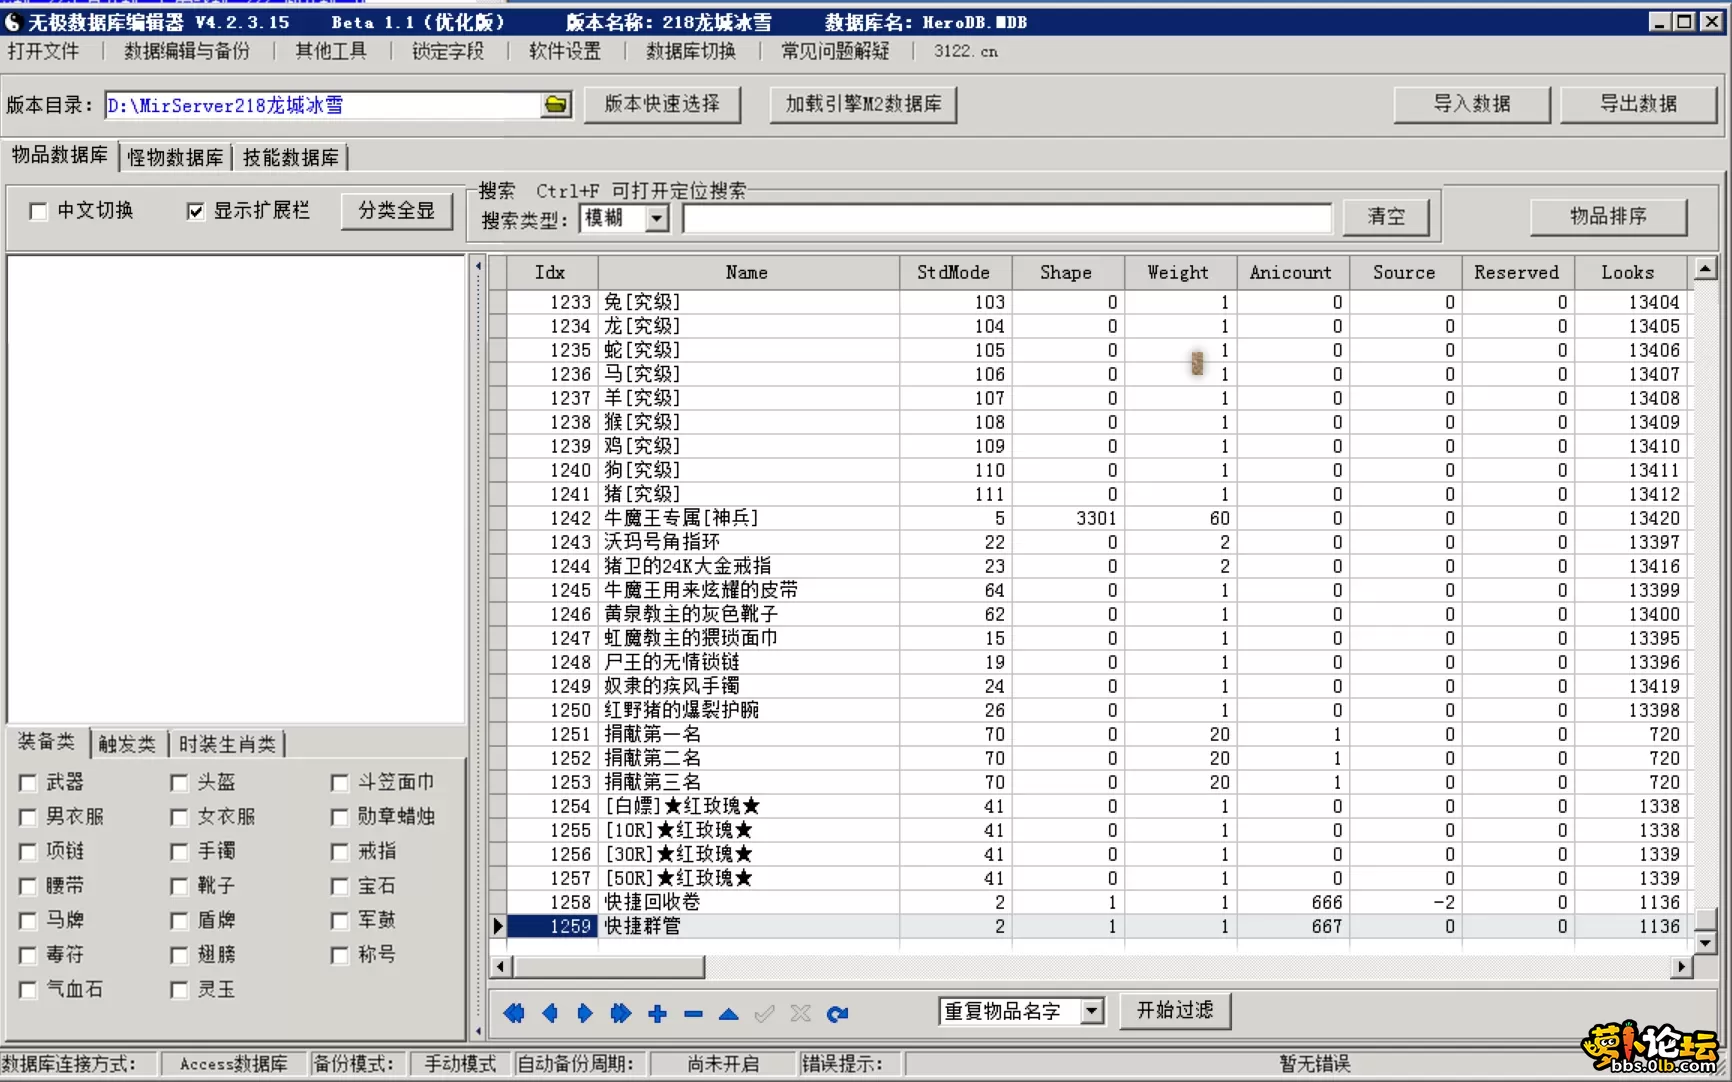Image resolution: width=1732 pixels, height=1082 pixels.
Task: Collapse the left panel splitter arrow
Action: point(478,266)
